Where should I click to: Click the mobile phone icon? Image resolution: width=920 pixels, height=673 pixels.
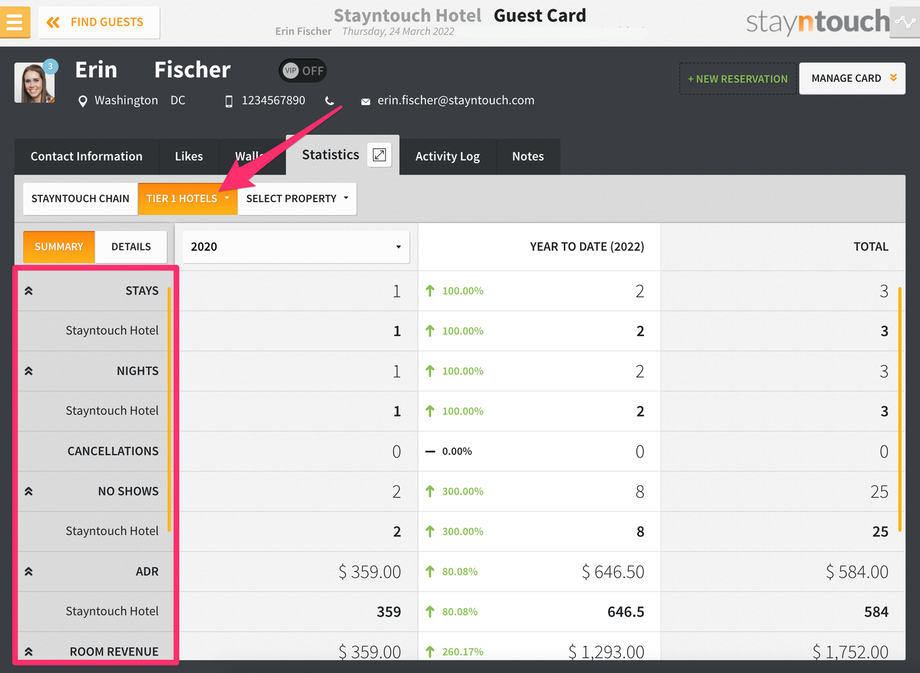[x=229, y=102]
